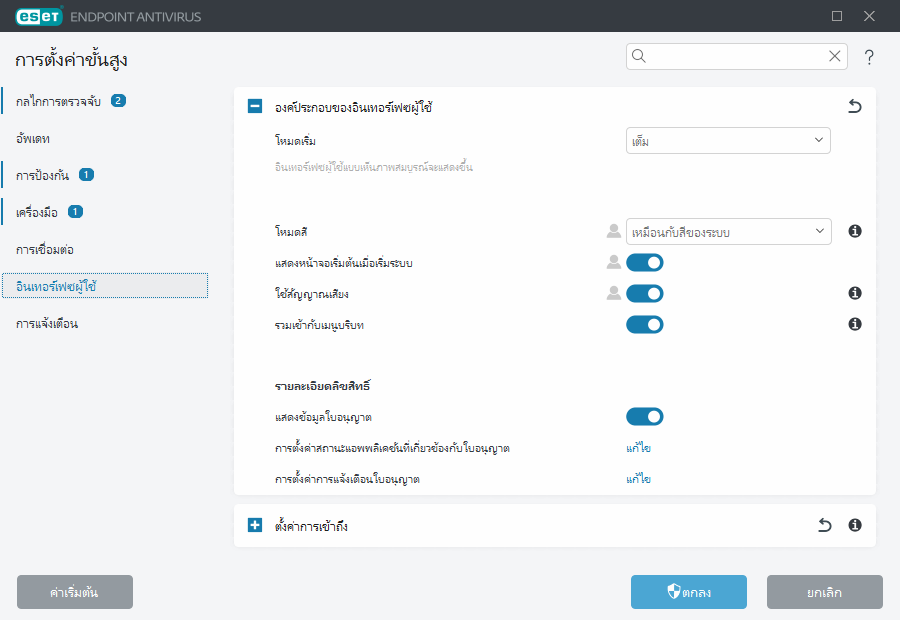The height and width of the screenshot is (620, 900).
Task: Toggle แสดงหน้าจอเริ่มต้นเมื่อเริ่มระบบ switch
Action: pos(645,262)
